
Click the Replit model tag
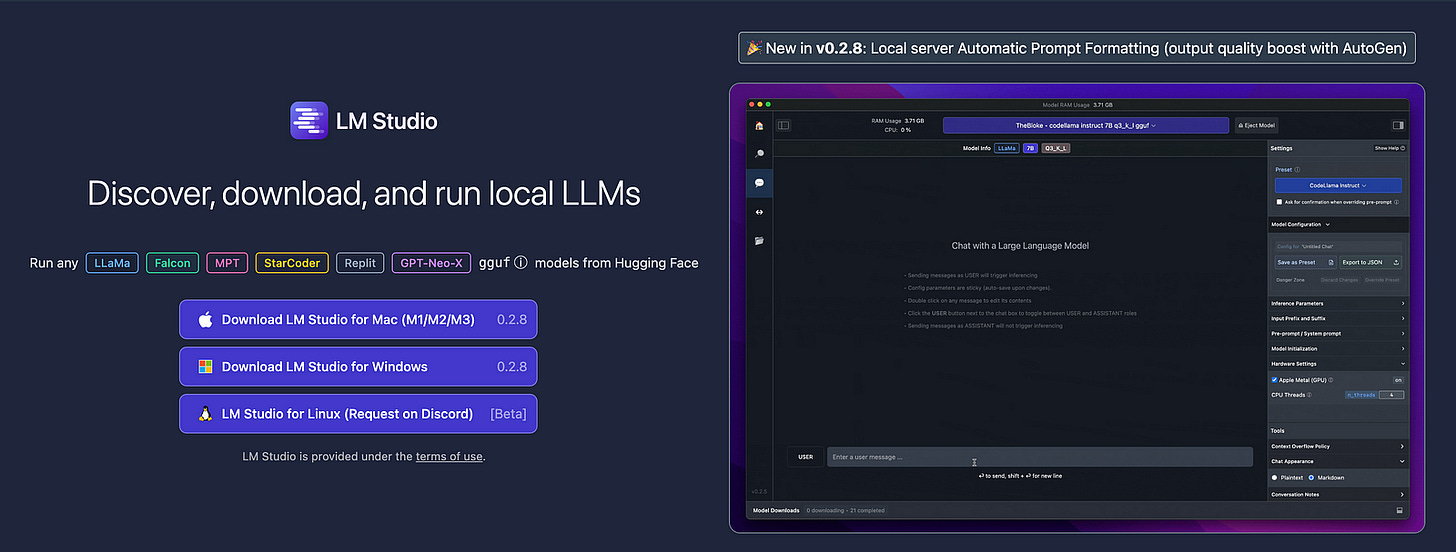tap(360, 263)
